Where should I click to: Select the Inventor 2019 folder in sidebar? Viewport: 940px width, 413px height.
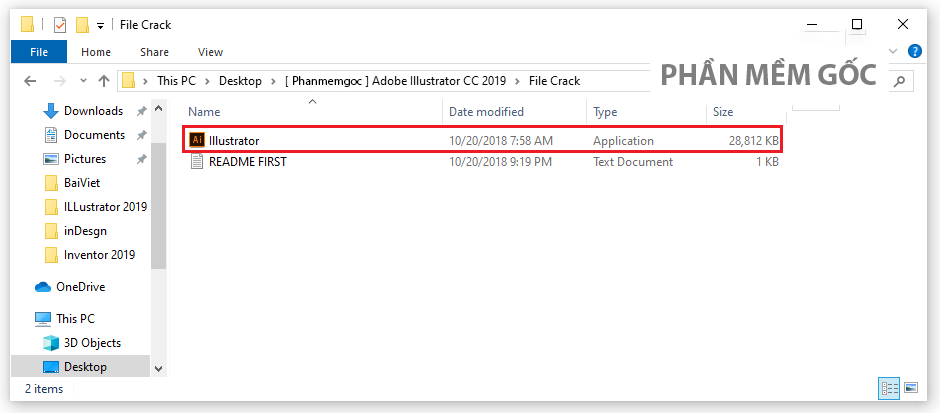99,255
